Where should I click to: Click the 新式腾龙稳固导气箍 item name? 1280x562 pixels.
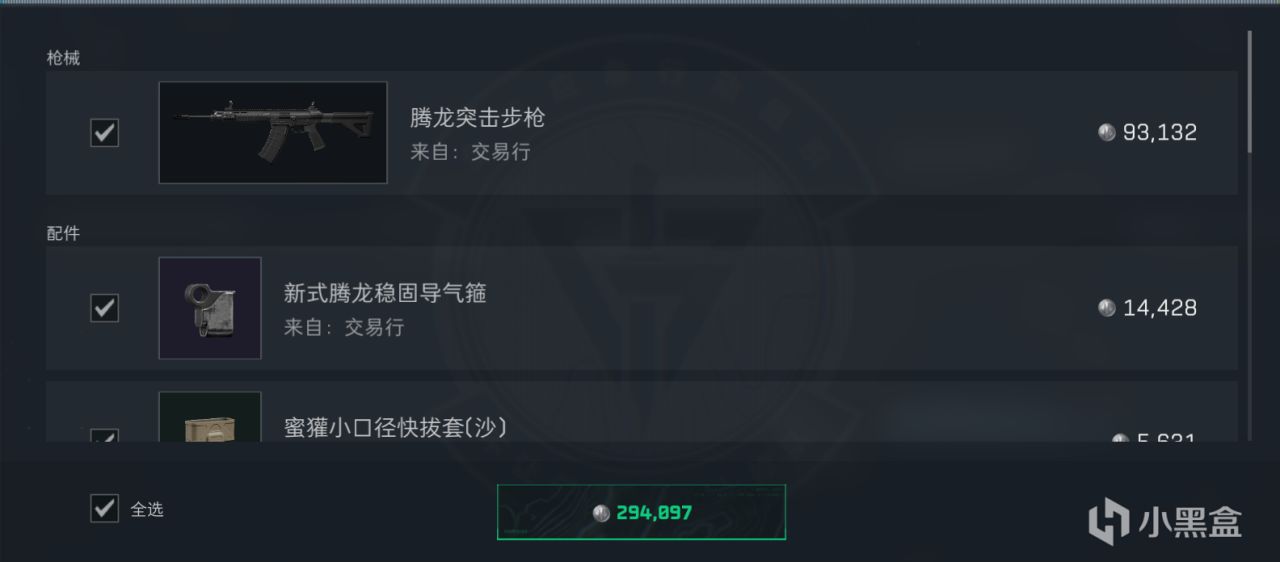pos(385,293)
